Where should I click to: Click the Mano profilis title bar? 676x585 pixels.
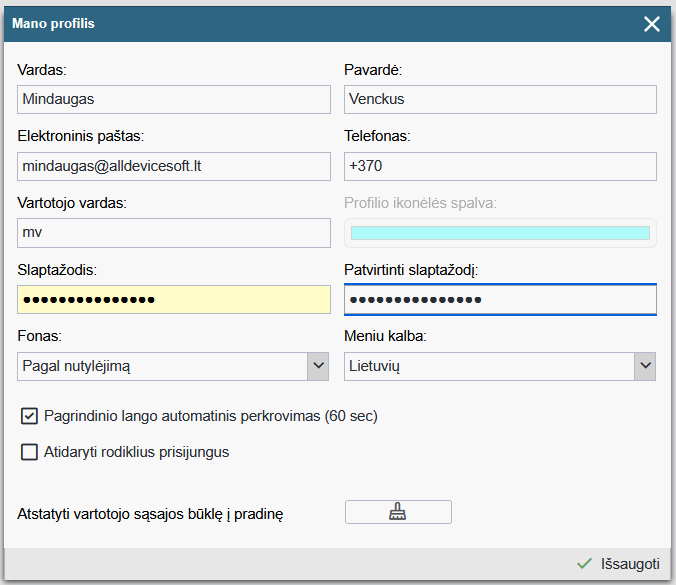[x=338, y=24]
